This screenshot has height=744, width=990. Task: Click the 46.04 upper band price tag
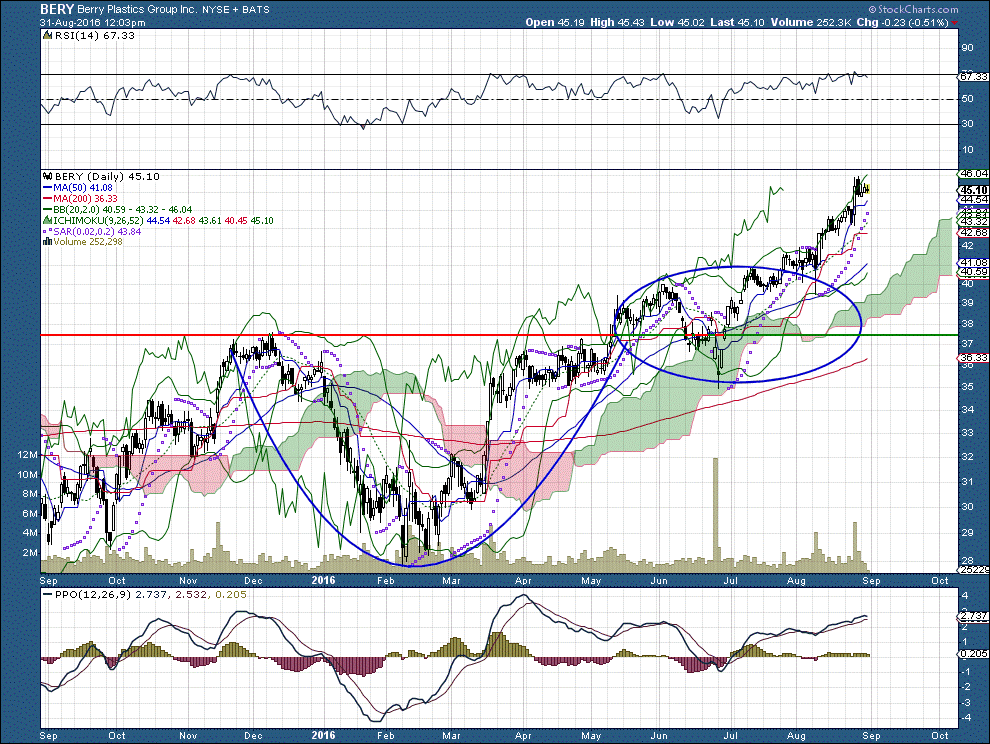point(973,173)
